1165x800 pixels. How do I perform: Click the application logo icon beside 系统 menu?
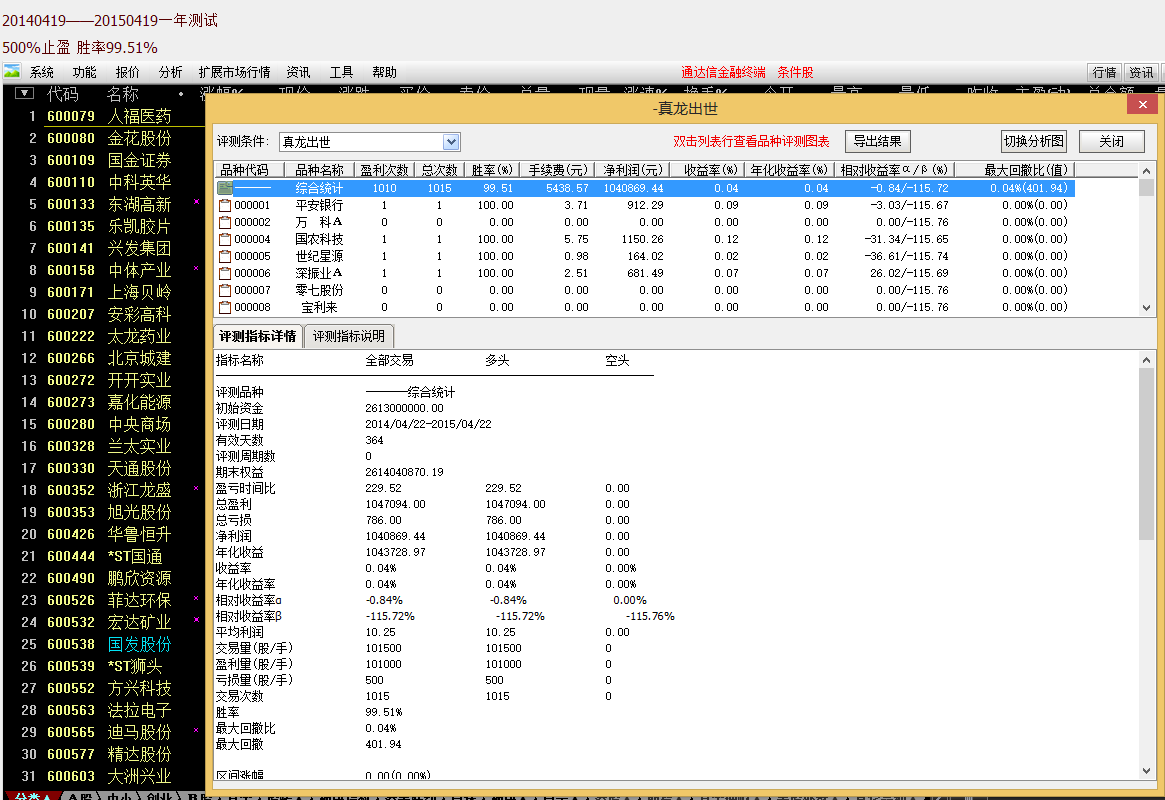pyautogui.click(x=12, y=71)
